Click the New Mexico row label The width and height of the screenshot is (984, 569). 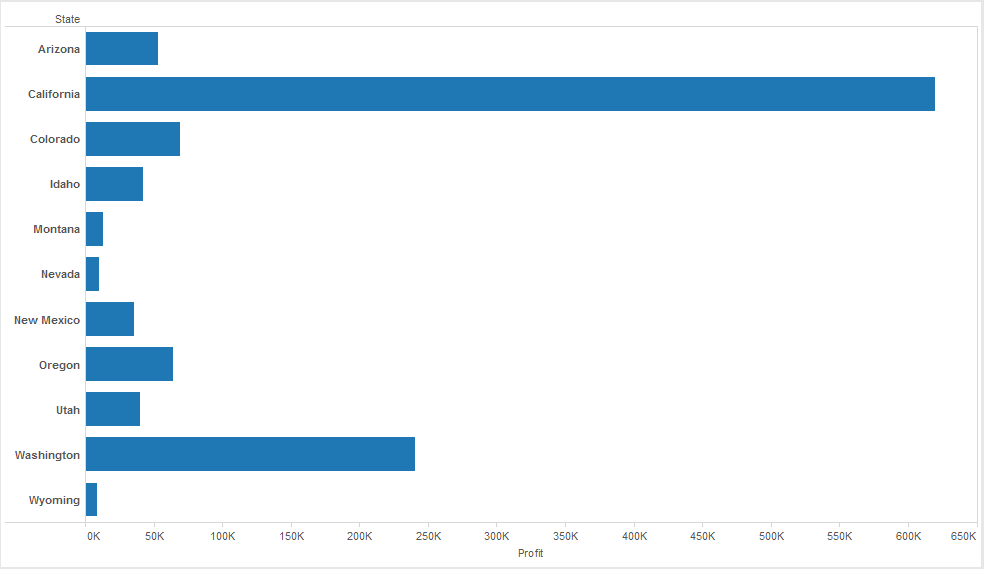pyautogui.click(x=47, y=320)
